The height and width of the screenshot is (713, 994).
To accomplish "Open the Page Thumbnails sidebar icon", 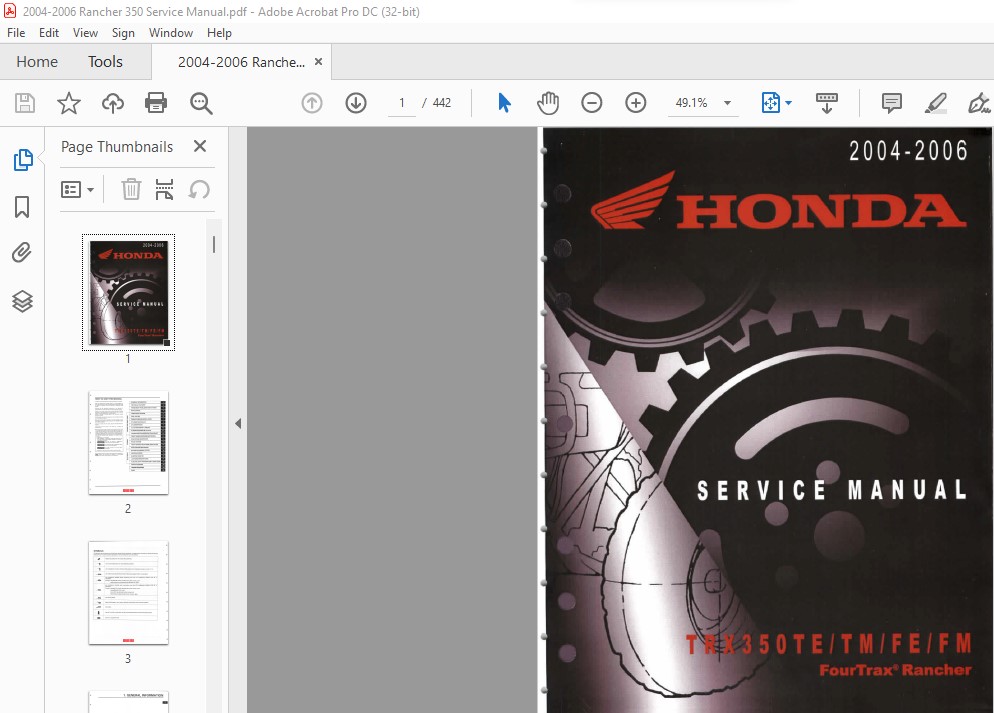I will (x=23, y=160).
